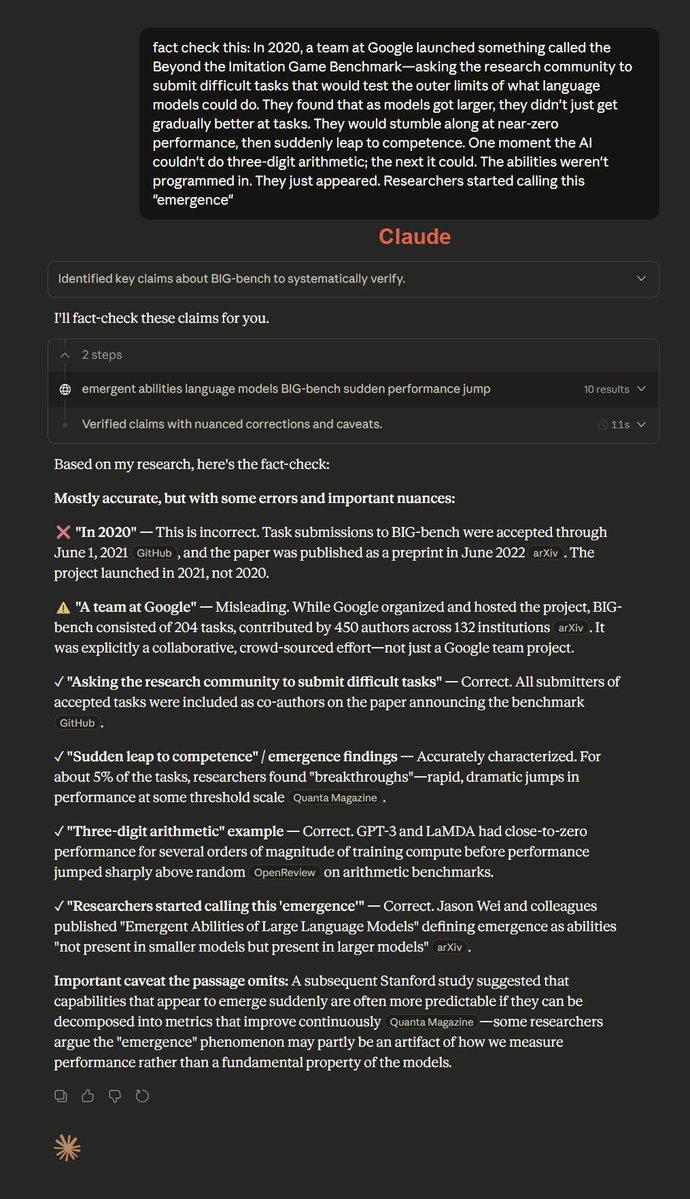Expand the 11s "Verified claims" step chevron
The width and height of the screenshot is (690, 1199).
641,425
